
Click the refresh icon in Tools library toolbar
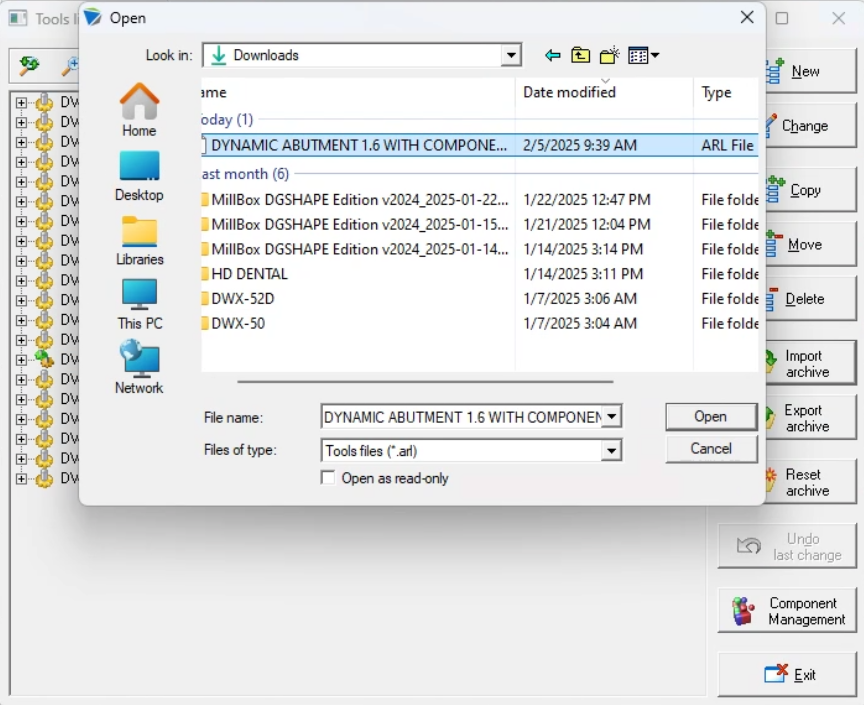coord(29,65)
